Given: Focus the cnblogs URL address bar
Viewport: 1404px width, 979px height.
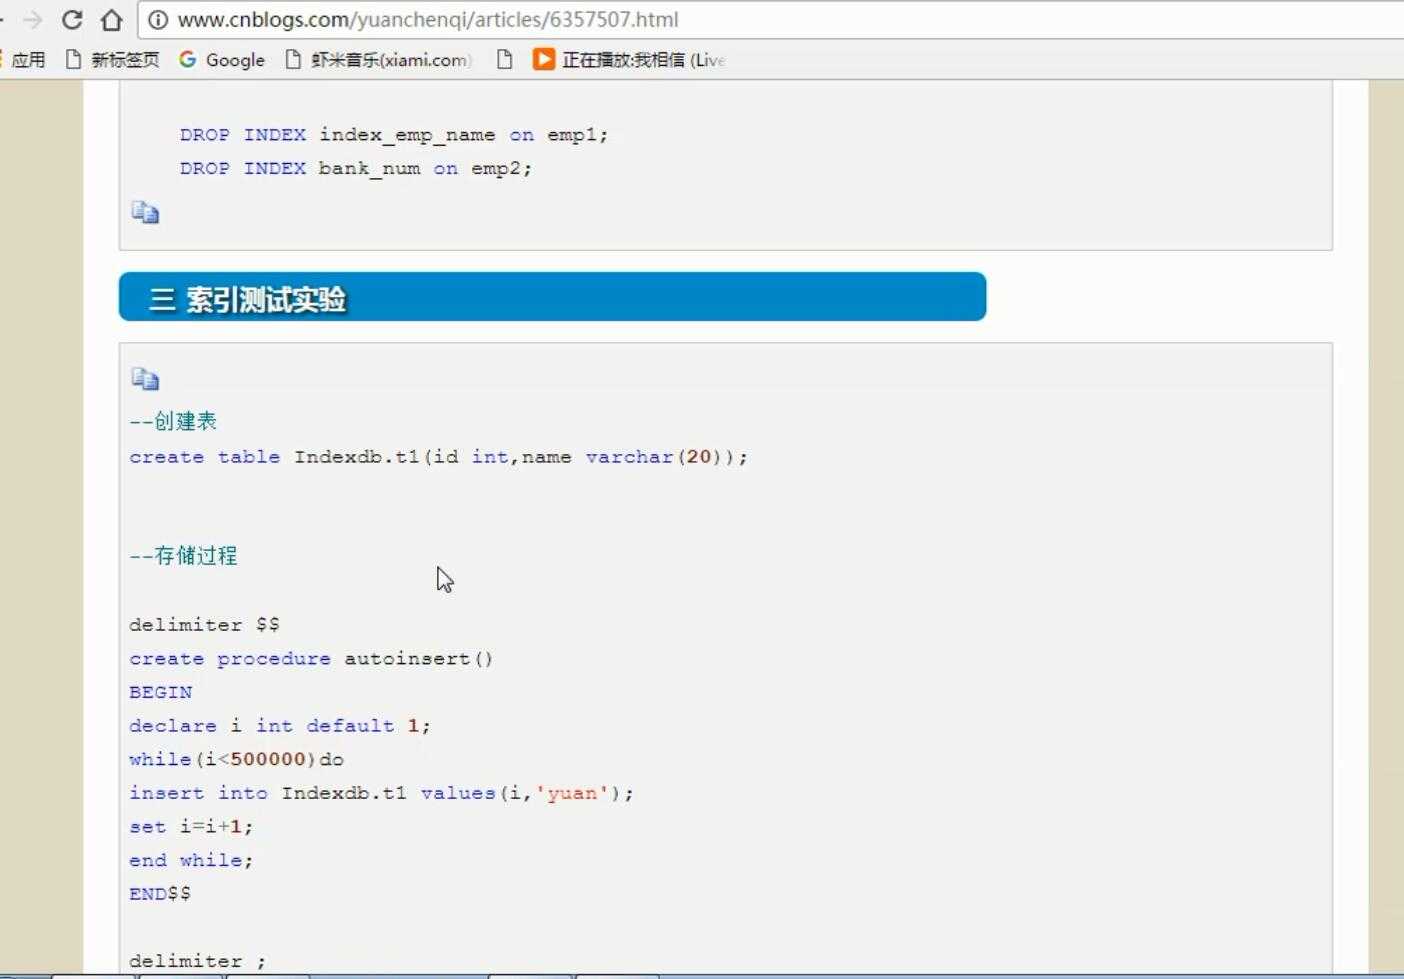Looking at the screenshot, I should [x=770, y=20].
